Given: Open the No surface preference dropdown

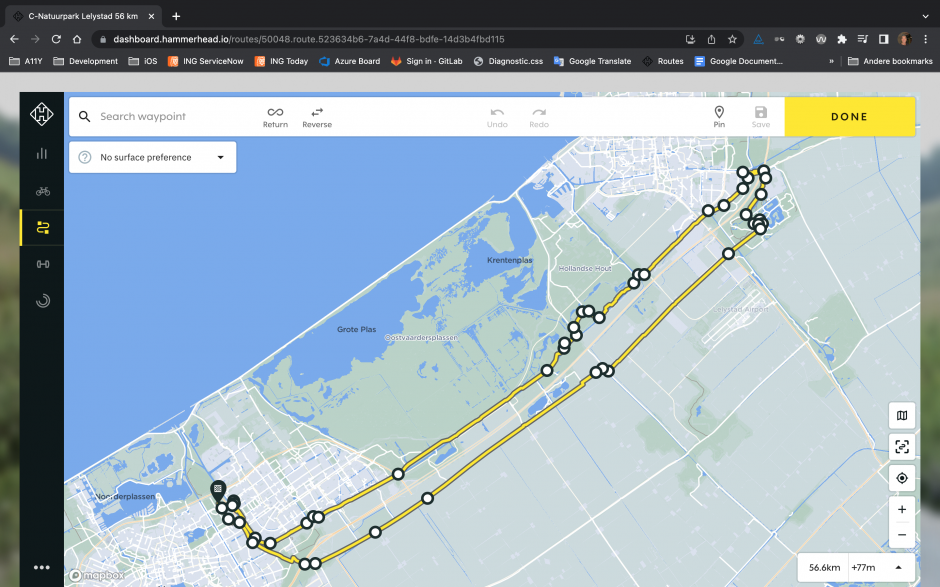Looking at the screenshot, I should 153,157.
